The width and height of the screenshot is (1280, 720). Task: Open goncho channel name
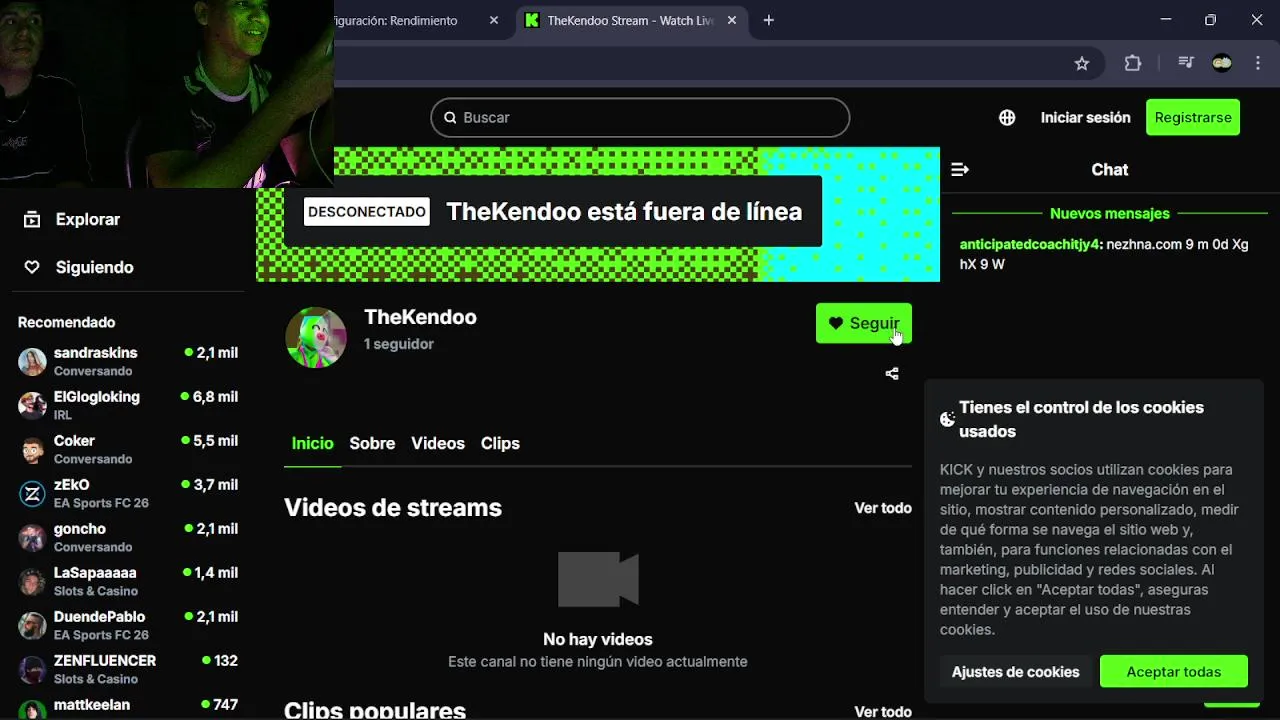[x=80, y=529]
